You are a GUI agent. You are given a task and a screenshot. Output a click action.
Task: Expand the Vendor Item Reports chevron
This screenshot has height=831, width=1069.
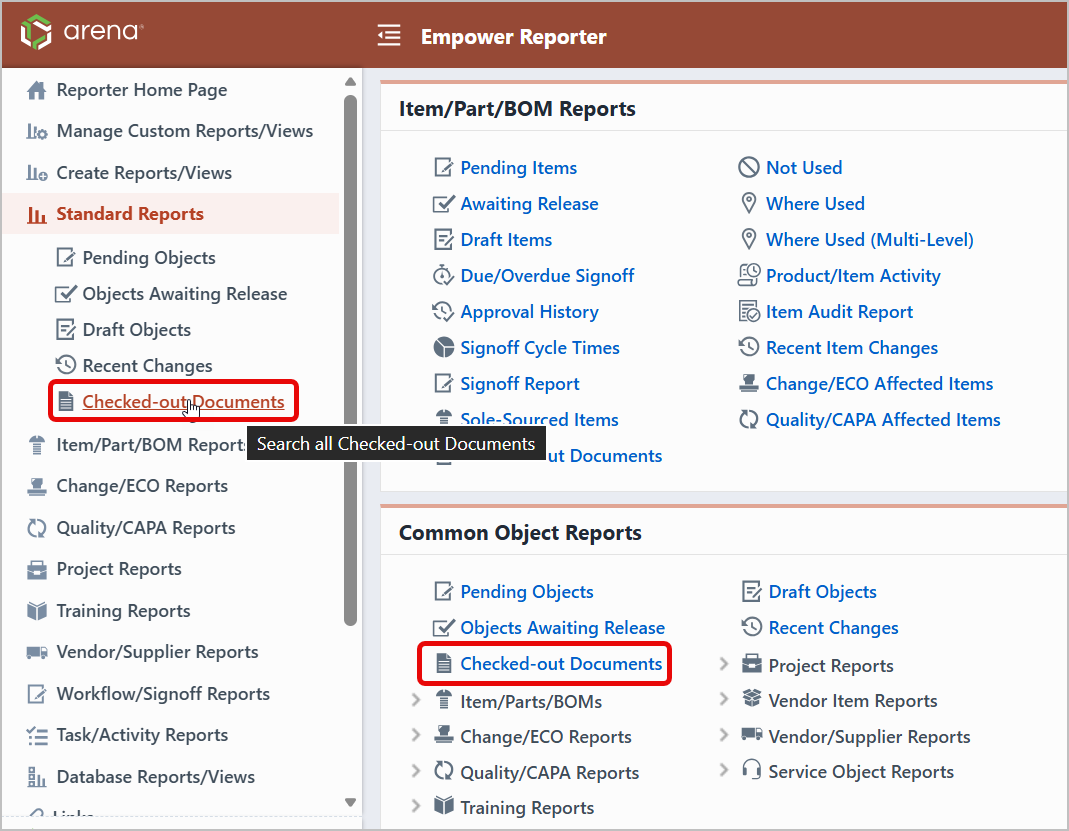724,699
